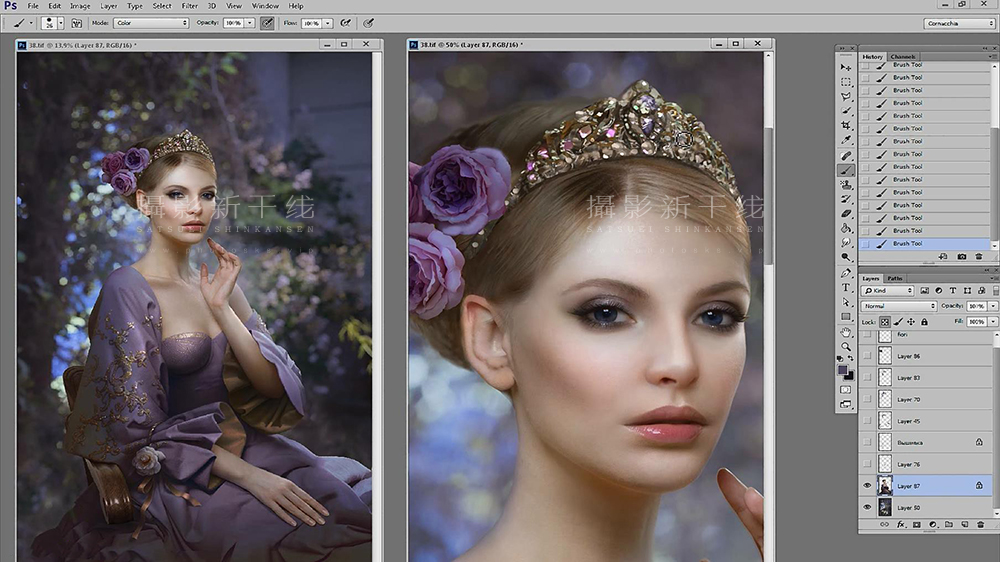Create a new layer group

(949, 524)
